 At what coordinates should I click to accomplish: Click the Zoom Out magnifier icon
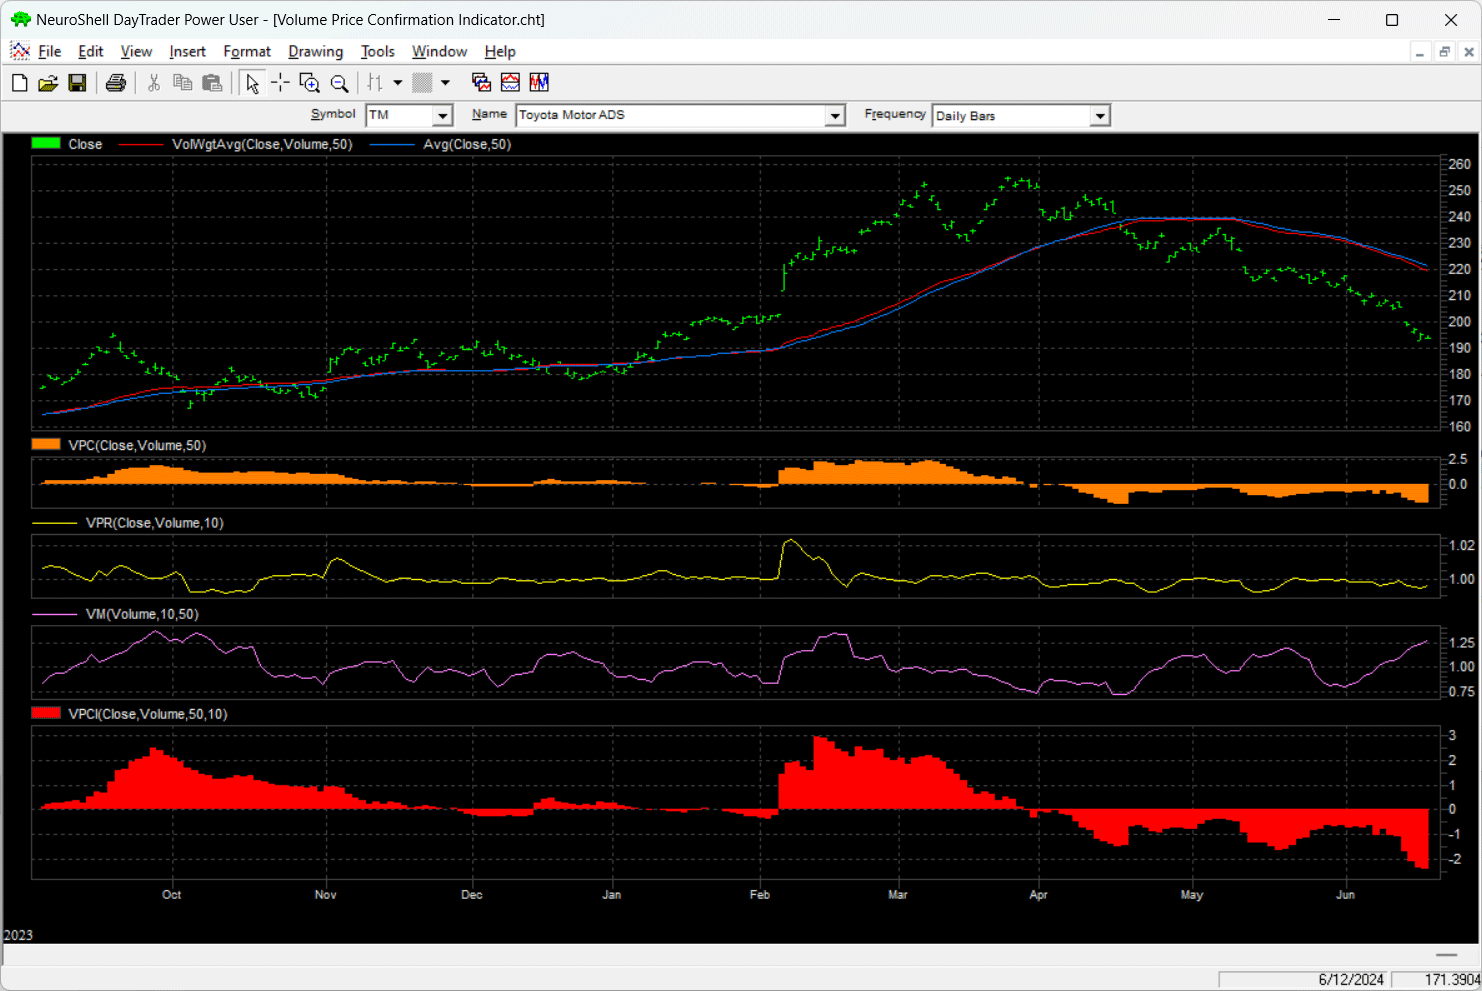[x=340, y=83]
